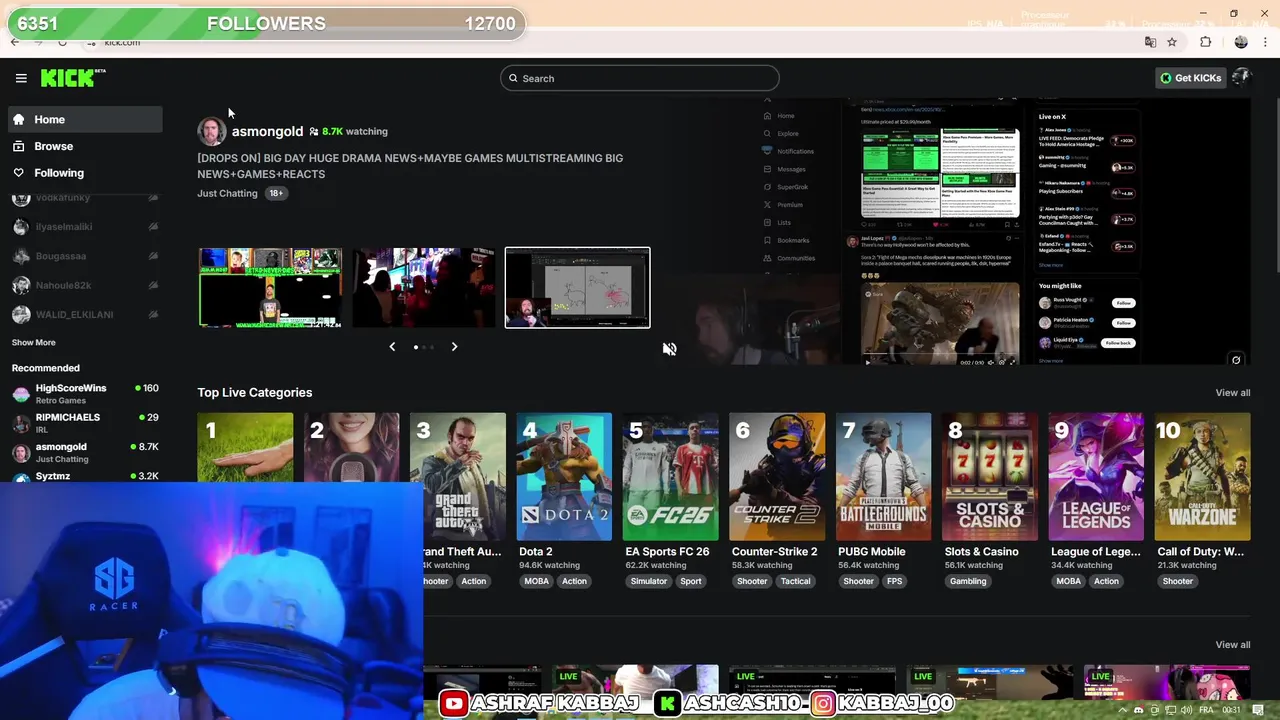The width and height of the screenshot is (1280, 720).
Task: Click the Get KICKs button
Action: coord(1190,78)
